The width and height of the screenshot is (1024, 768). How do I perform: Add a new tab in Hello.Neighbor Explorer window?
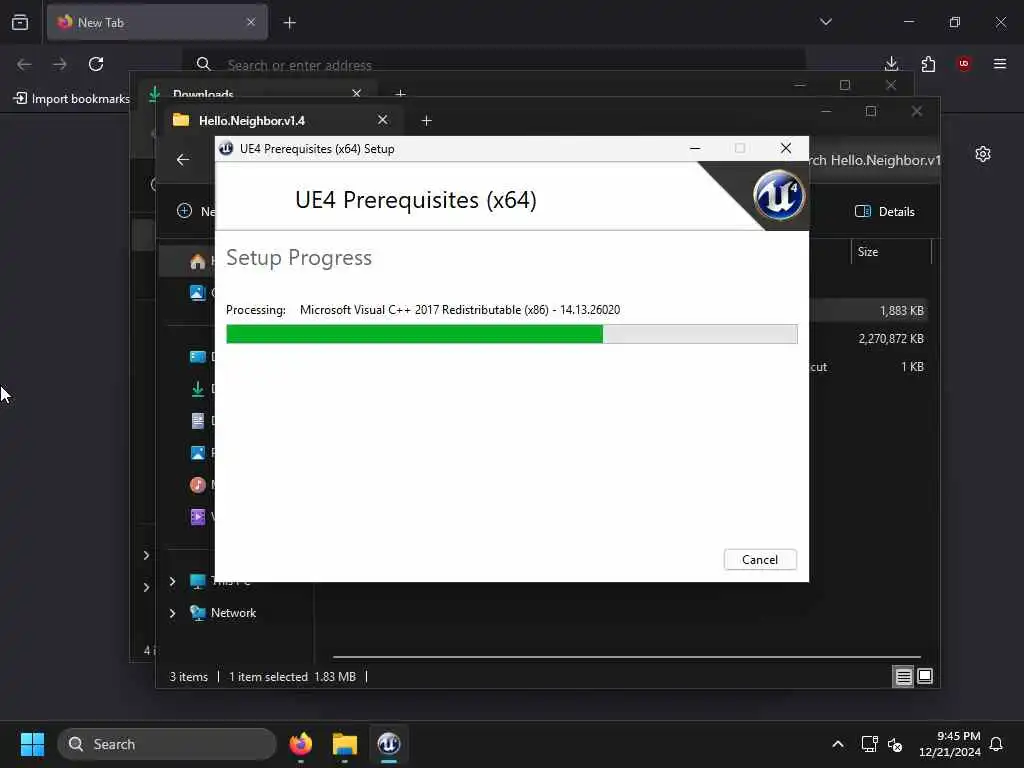tap(426, 120)
